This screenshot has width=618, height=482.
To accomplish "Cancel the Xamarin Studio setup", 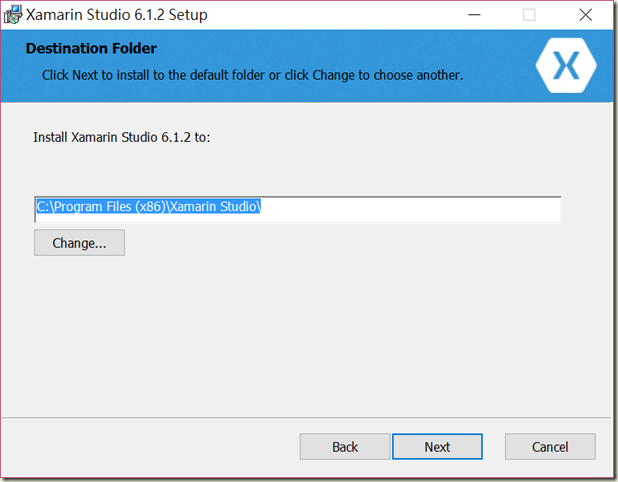I will point(550,447).
